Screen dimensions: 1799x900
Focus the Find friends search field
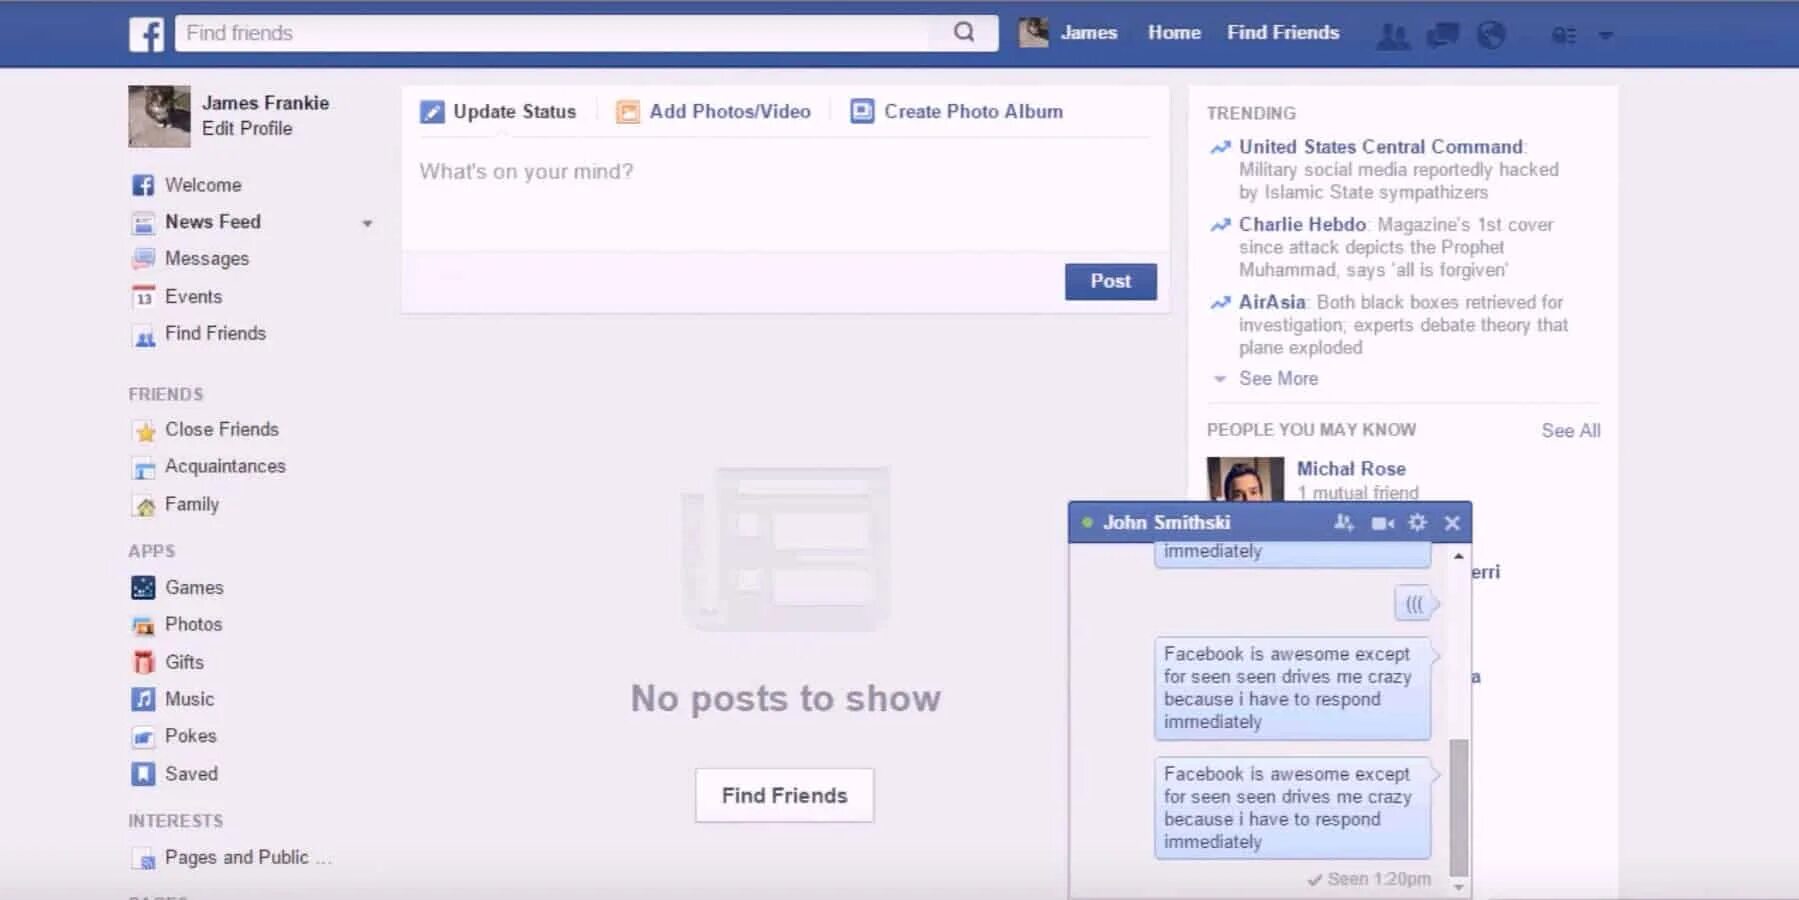pyautogui.click(x=552, y=33)
